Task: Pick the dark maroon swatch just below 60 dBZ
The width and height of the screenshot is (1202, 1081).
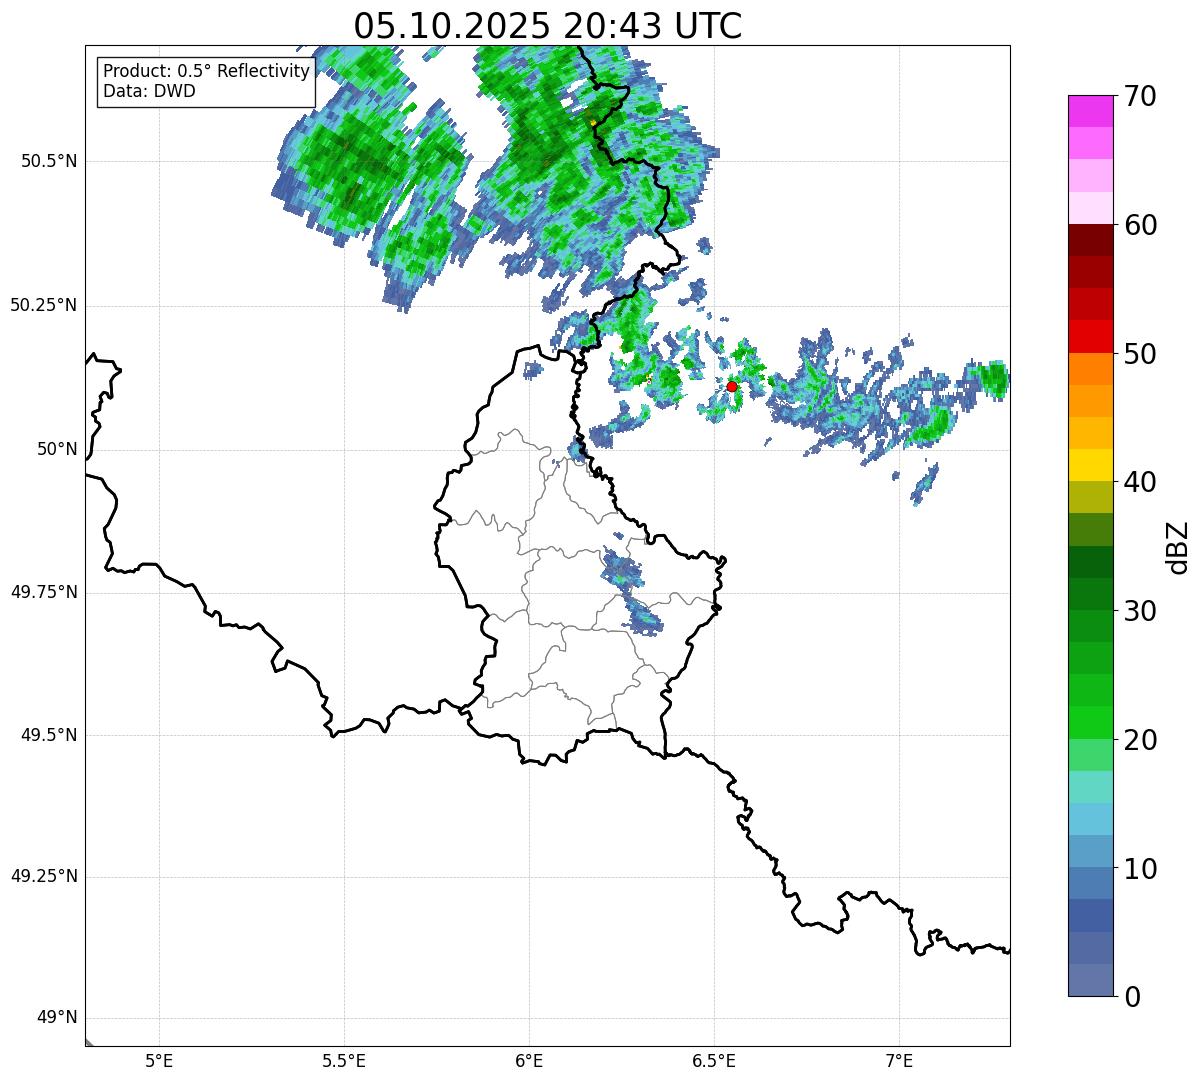Action: [x=1091, y=240]
